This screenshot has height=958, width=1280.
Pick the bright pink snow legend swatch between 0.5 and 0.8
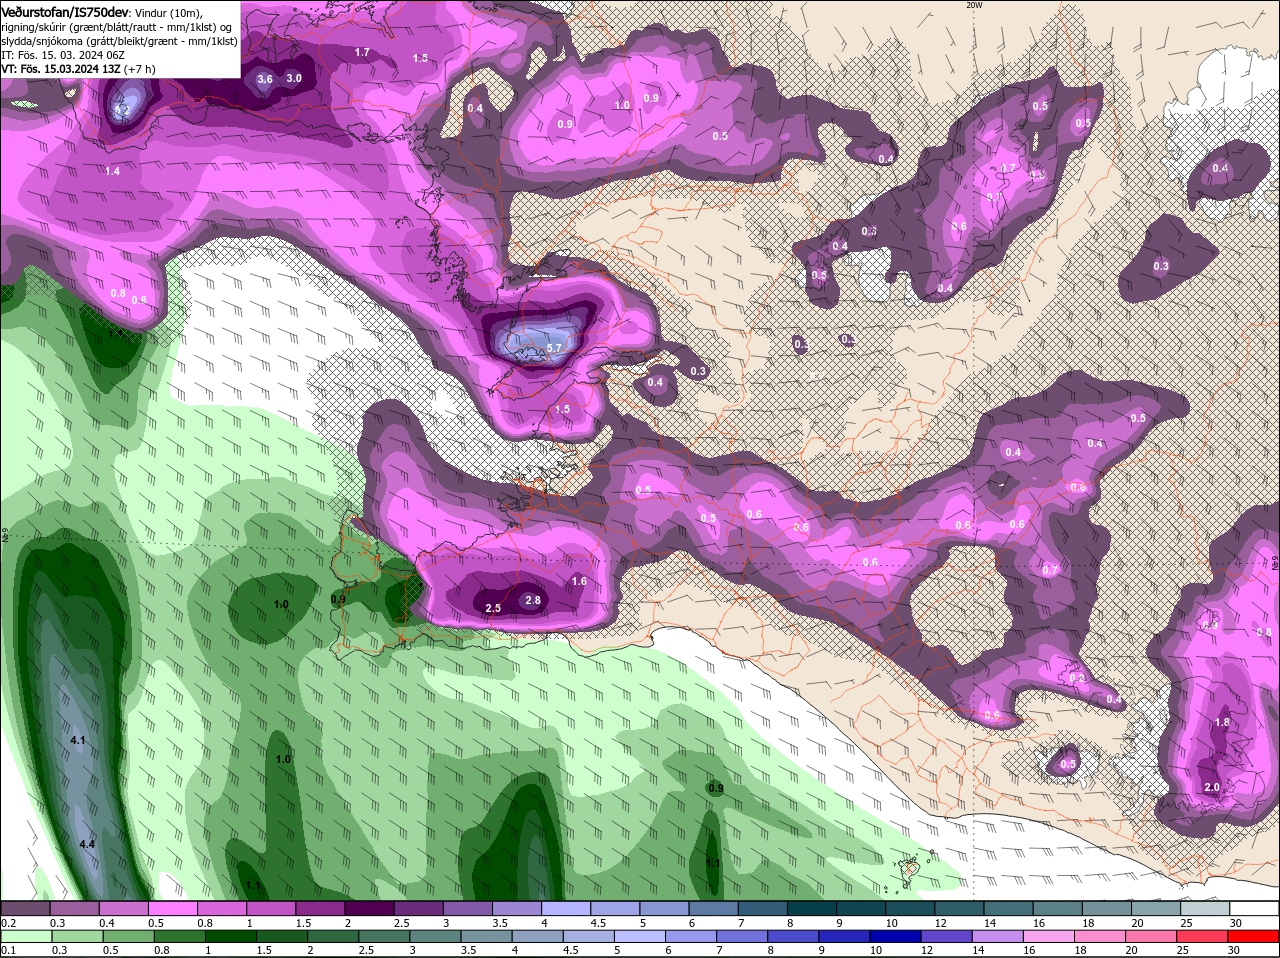[x=173, y=908]
